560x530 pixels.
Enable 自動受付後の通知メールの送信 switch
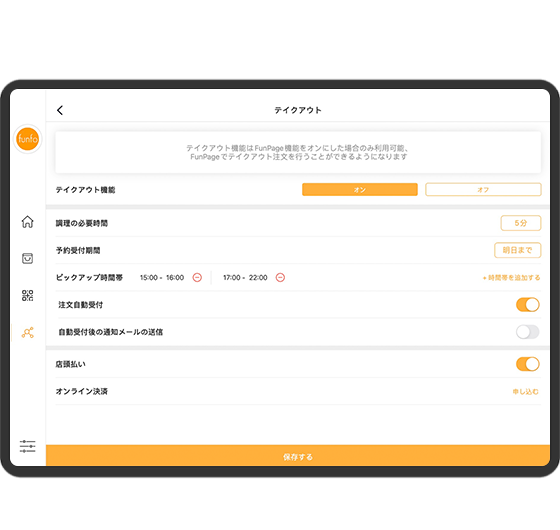pyautogui.click(x=528, y=332)
